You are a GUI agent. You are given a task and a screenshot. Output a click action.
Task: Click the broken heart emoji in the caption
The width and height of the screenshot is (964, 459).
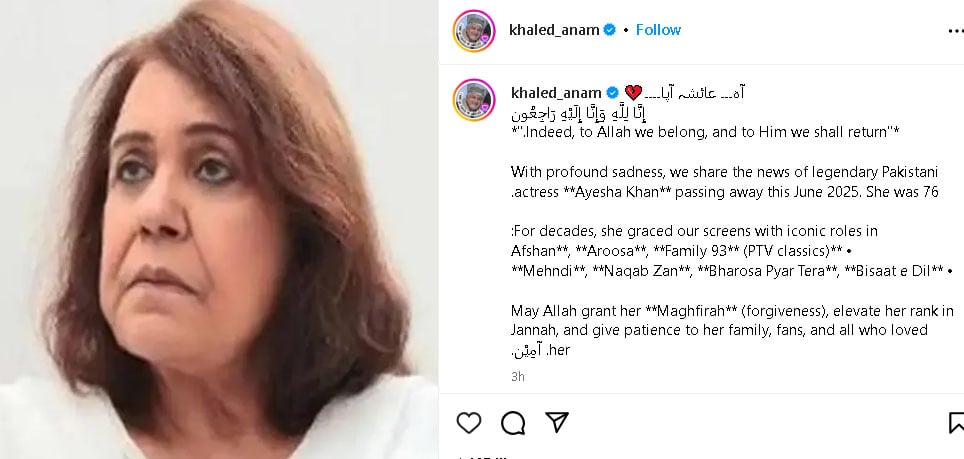click(x=633, y=93)
